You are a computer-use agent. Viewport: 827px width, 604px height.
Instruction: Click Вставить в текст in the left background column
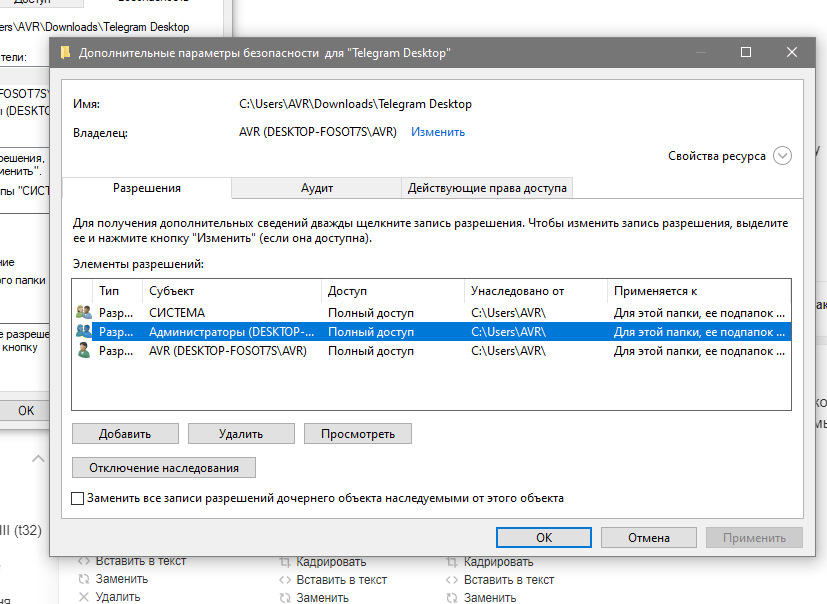[x=140, y=561]
